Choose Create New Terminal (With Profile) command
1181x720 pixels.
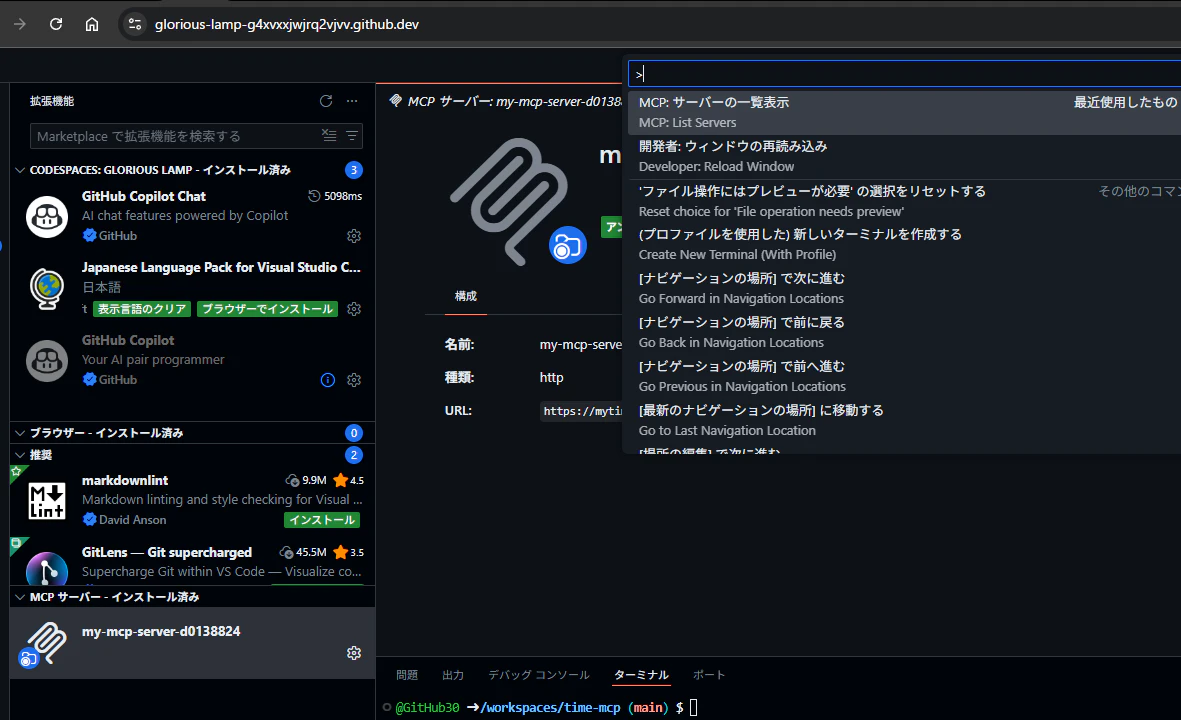904,244
